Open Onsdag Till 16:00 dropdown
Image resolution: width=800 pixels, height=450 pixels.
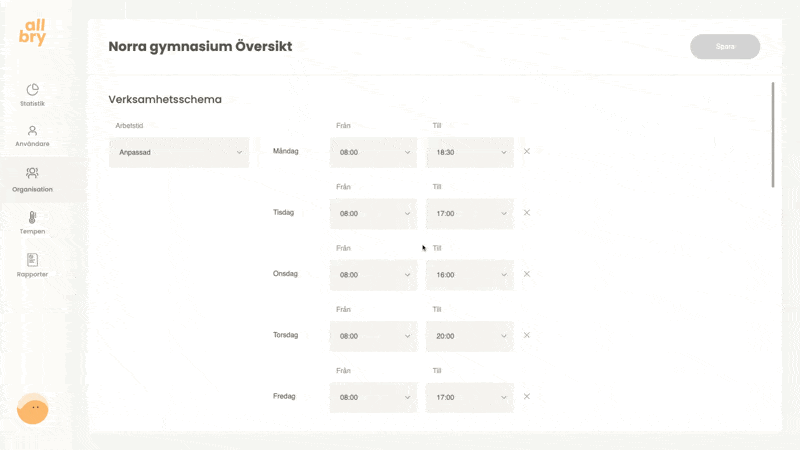coord(470,275)
